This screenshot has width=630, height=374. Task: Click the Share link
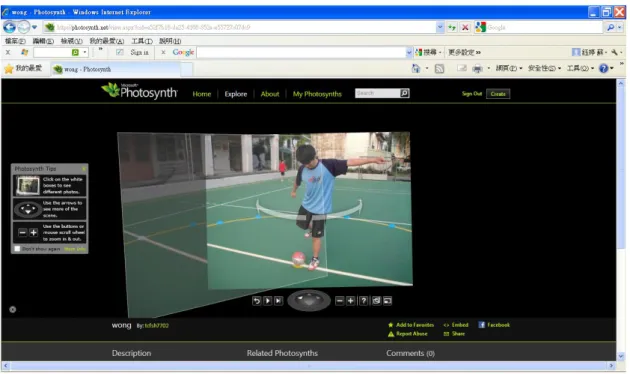(454, 333)
